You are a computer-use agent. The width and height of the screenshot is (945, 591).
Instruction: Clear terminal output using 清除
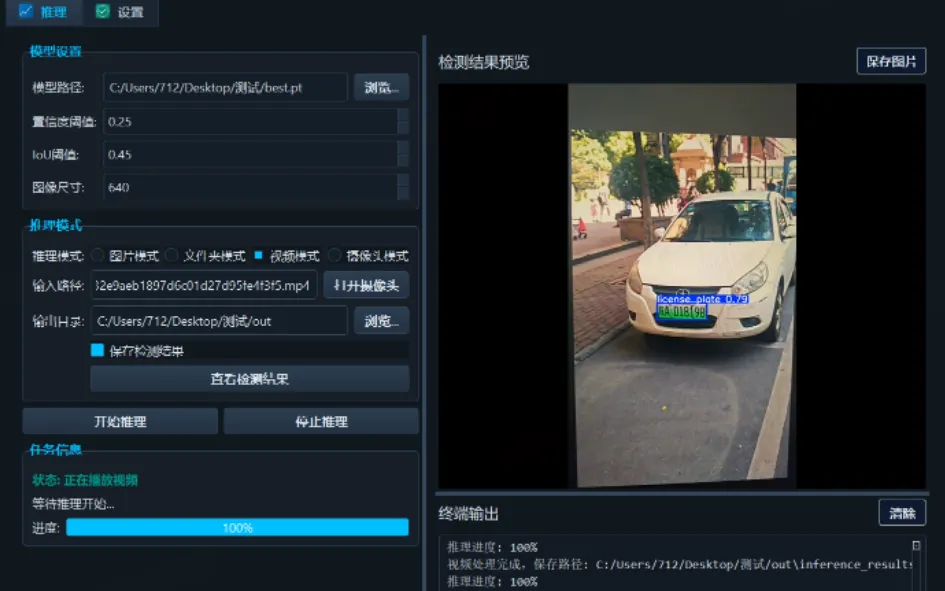[901, 512]
